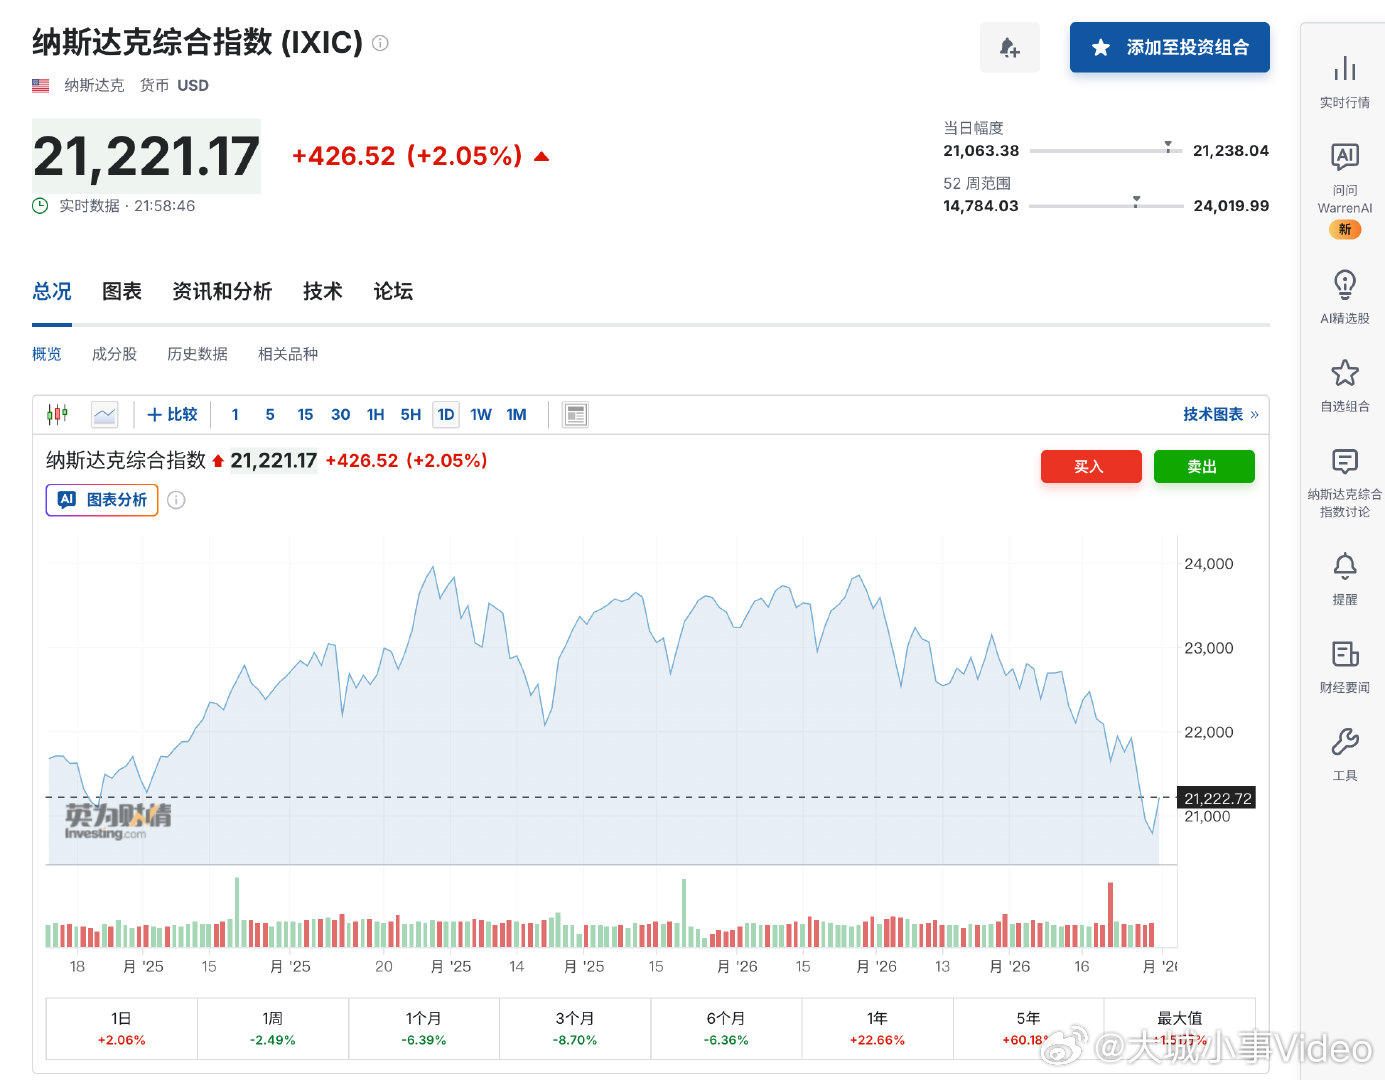
Task: Open the 论坛 tab
Action: 392,291
